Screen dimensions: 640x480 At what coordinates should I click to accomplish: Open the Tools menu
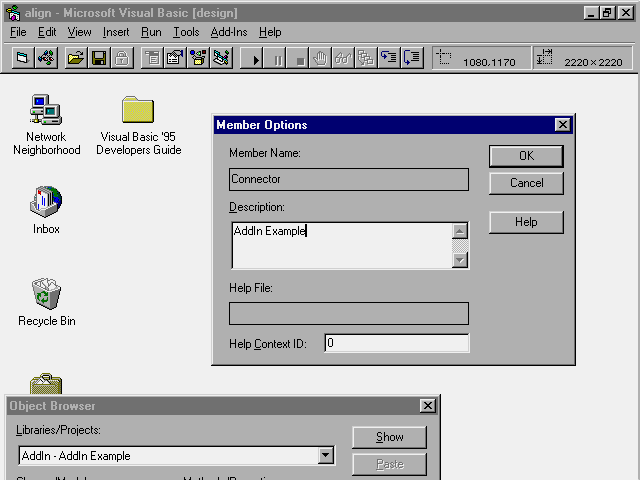186,32
